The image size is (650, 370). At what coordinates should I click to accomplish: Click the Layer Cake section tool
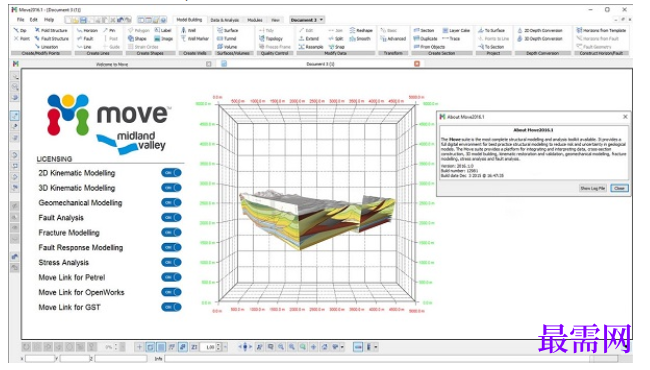[456, 30]
